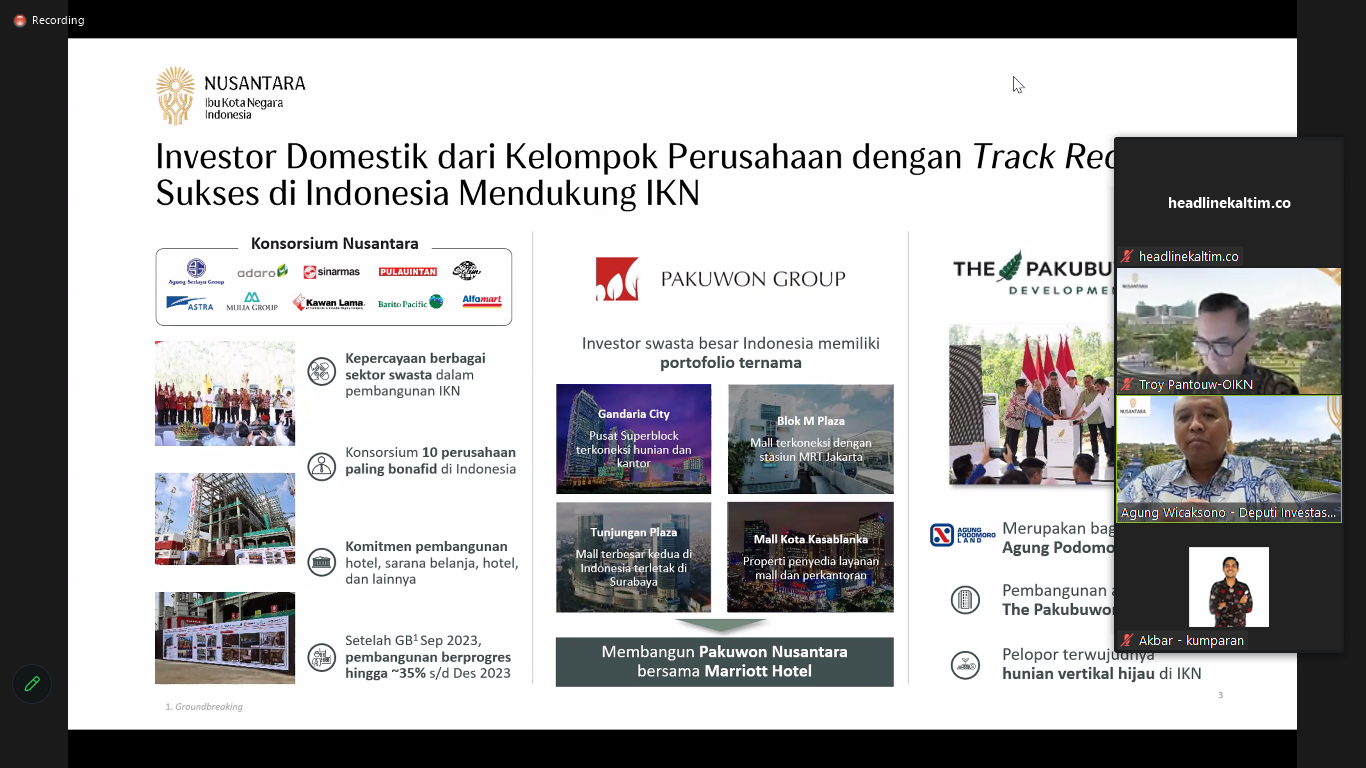Image resolution: width=1366 pixels, height=768 pixels.
Task: Click the green annotation pencil button
Action: [x=32, y=684]
